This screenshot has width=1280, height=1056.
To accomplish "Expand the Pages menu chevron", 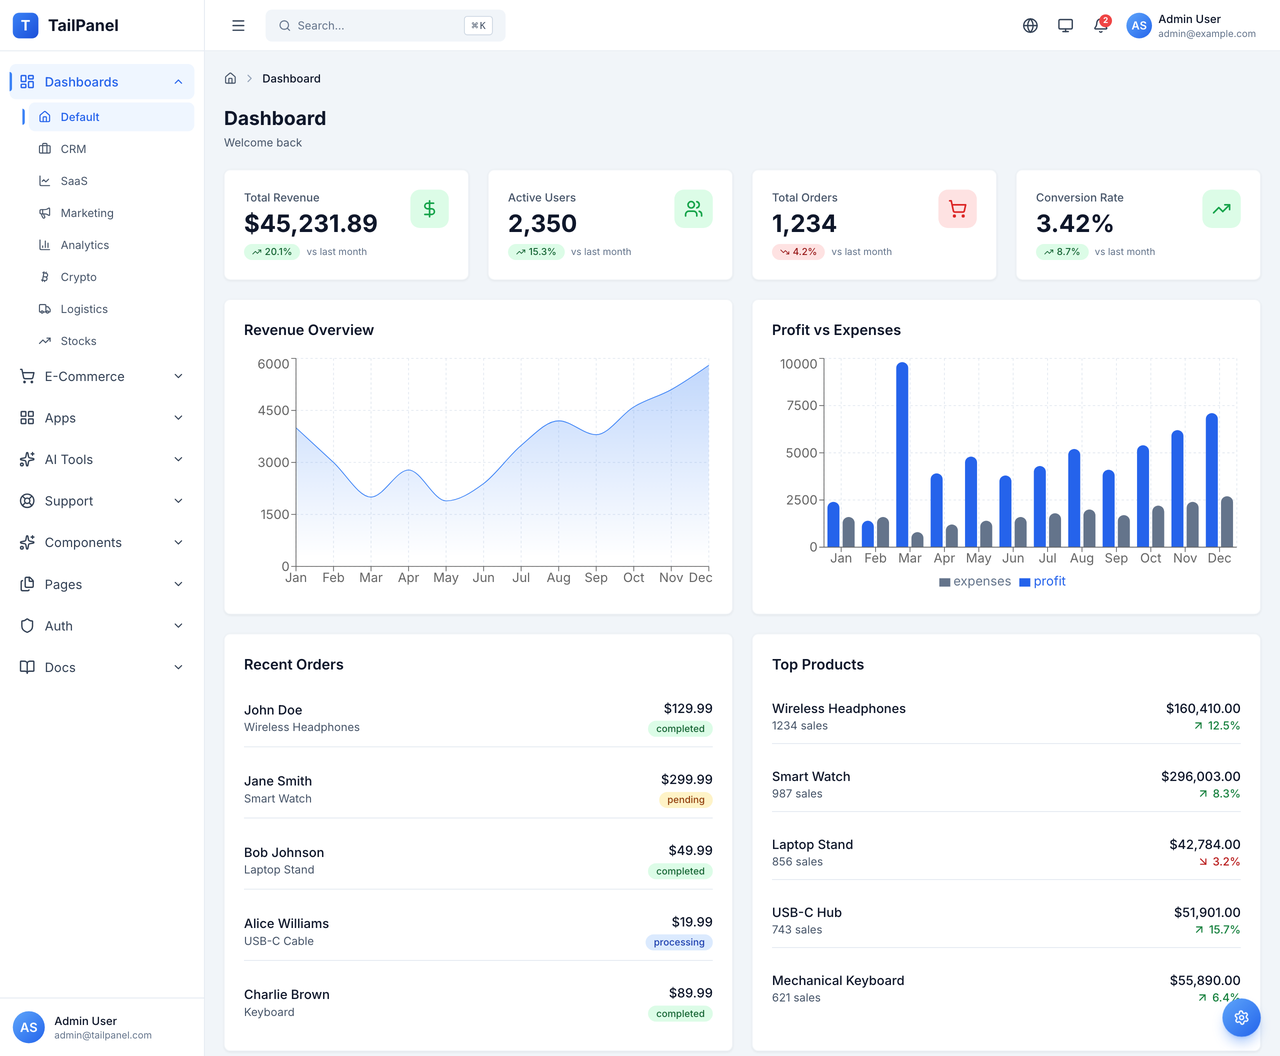I will 178,584.
